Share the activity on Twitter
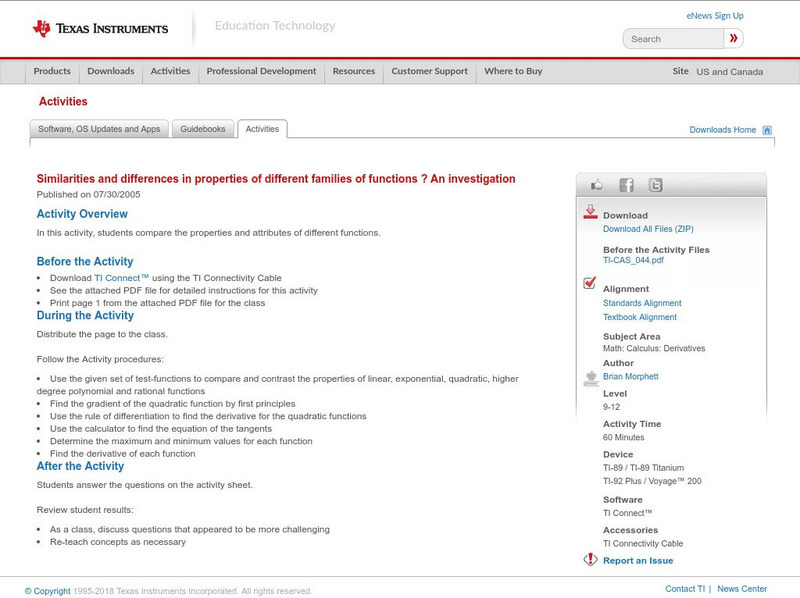This screenshot has height=598, width=800. click(x=655, y=184)
